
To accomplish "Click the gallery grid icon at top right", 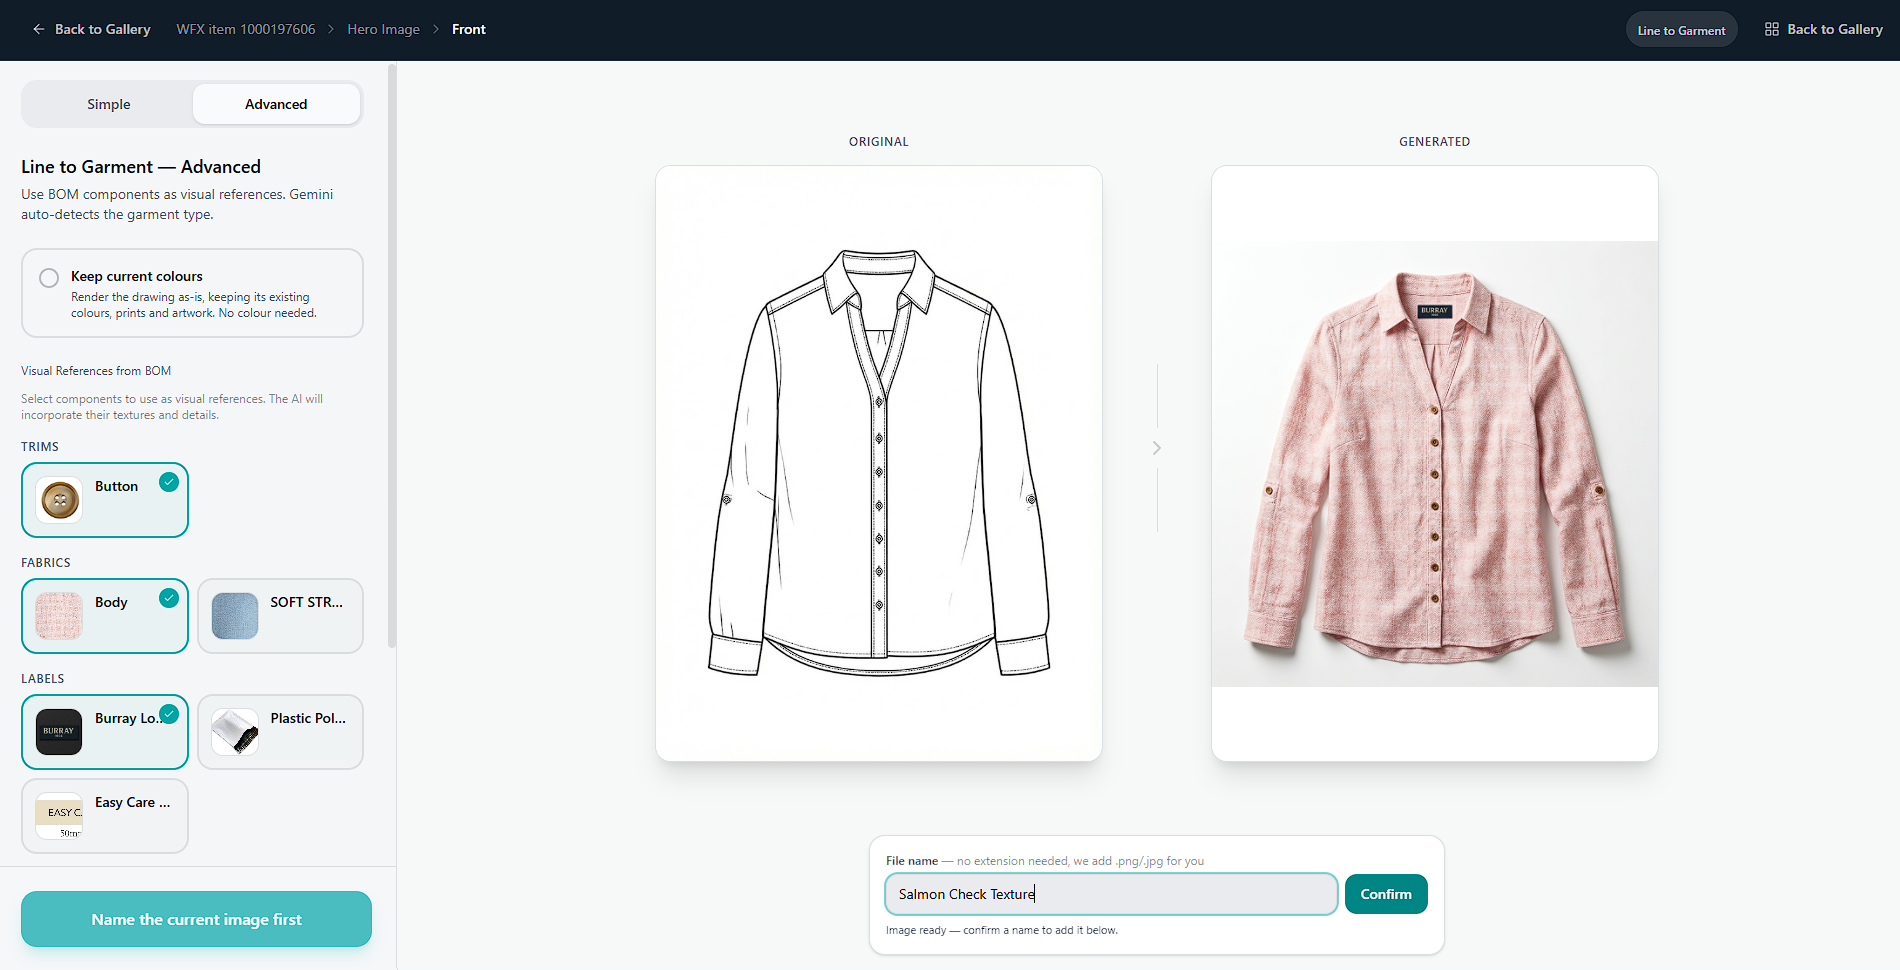I will click(1772, 29).
